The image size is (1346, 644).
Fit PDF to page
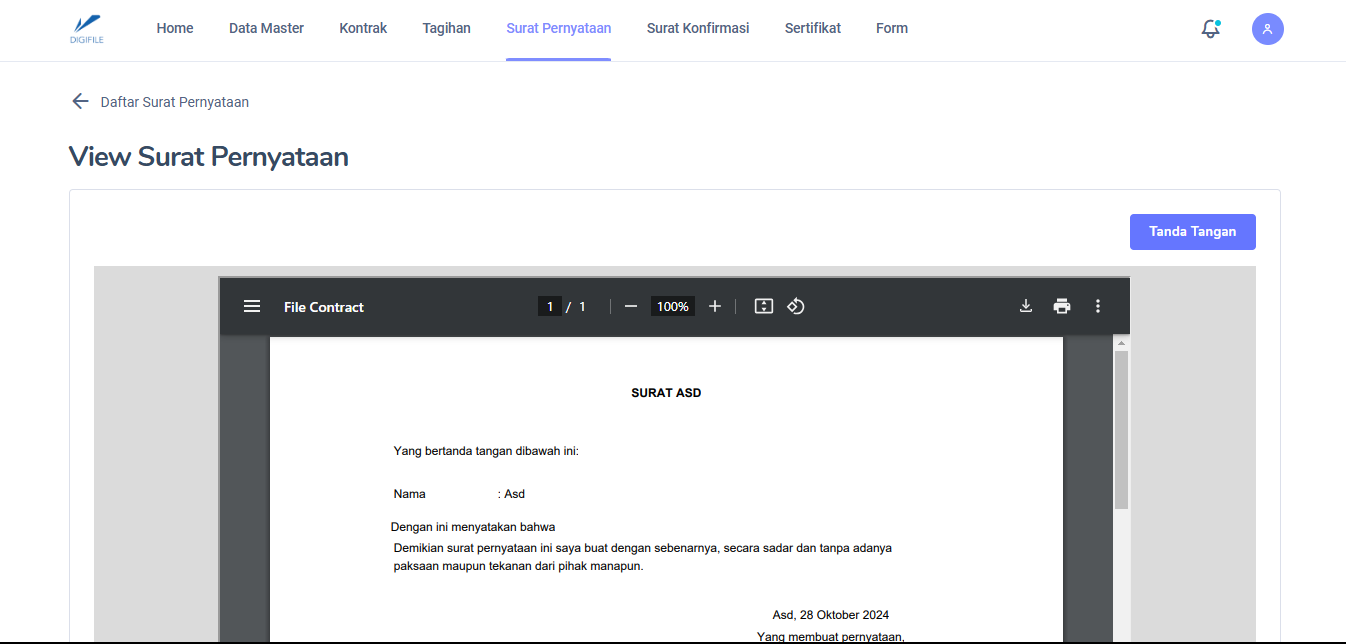click(764, 306)
